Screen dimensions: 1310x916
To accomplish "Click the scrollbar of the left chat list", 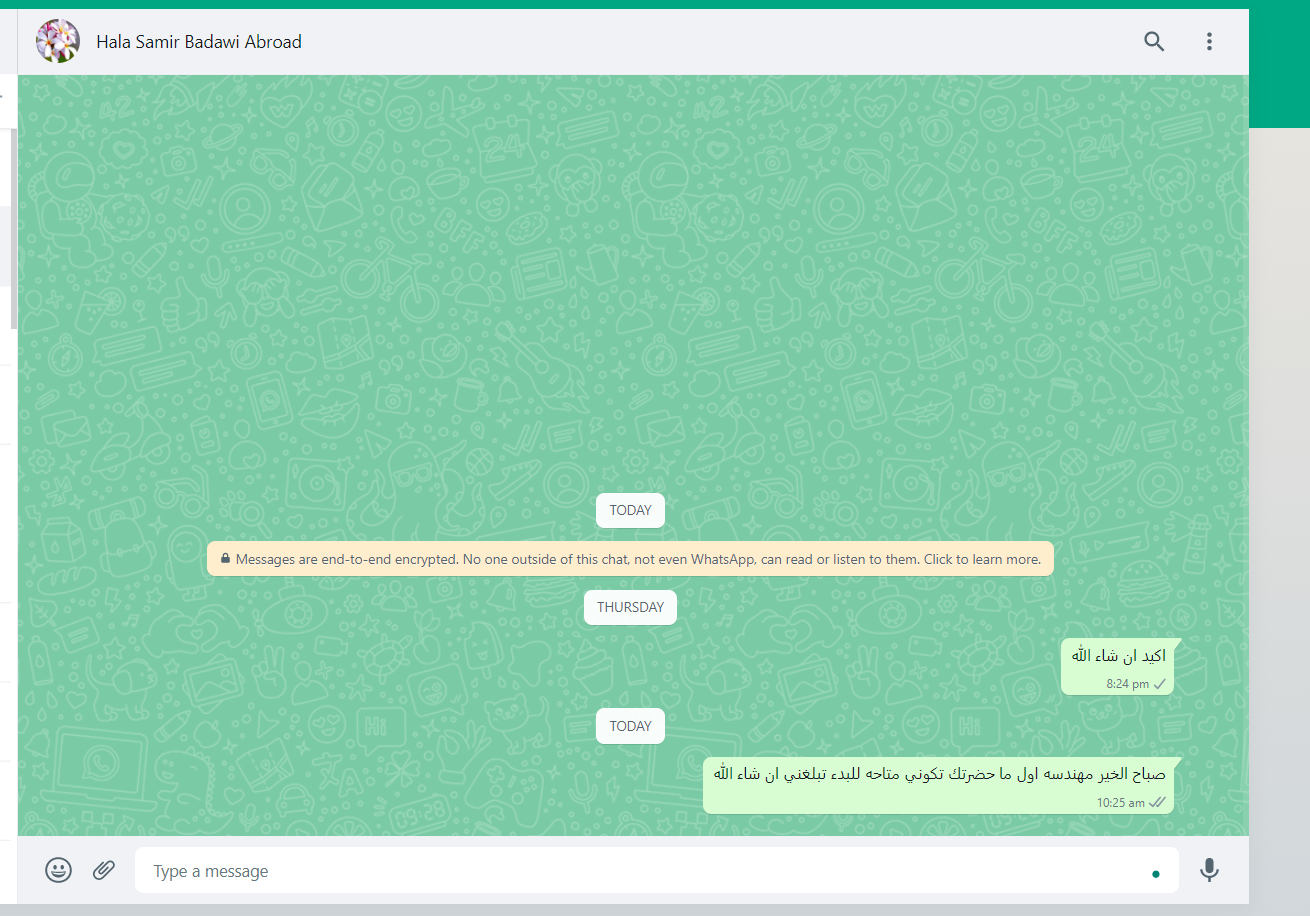I will pos(13,229).
